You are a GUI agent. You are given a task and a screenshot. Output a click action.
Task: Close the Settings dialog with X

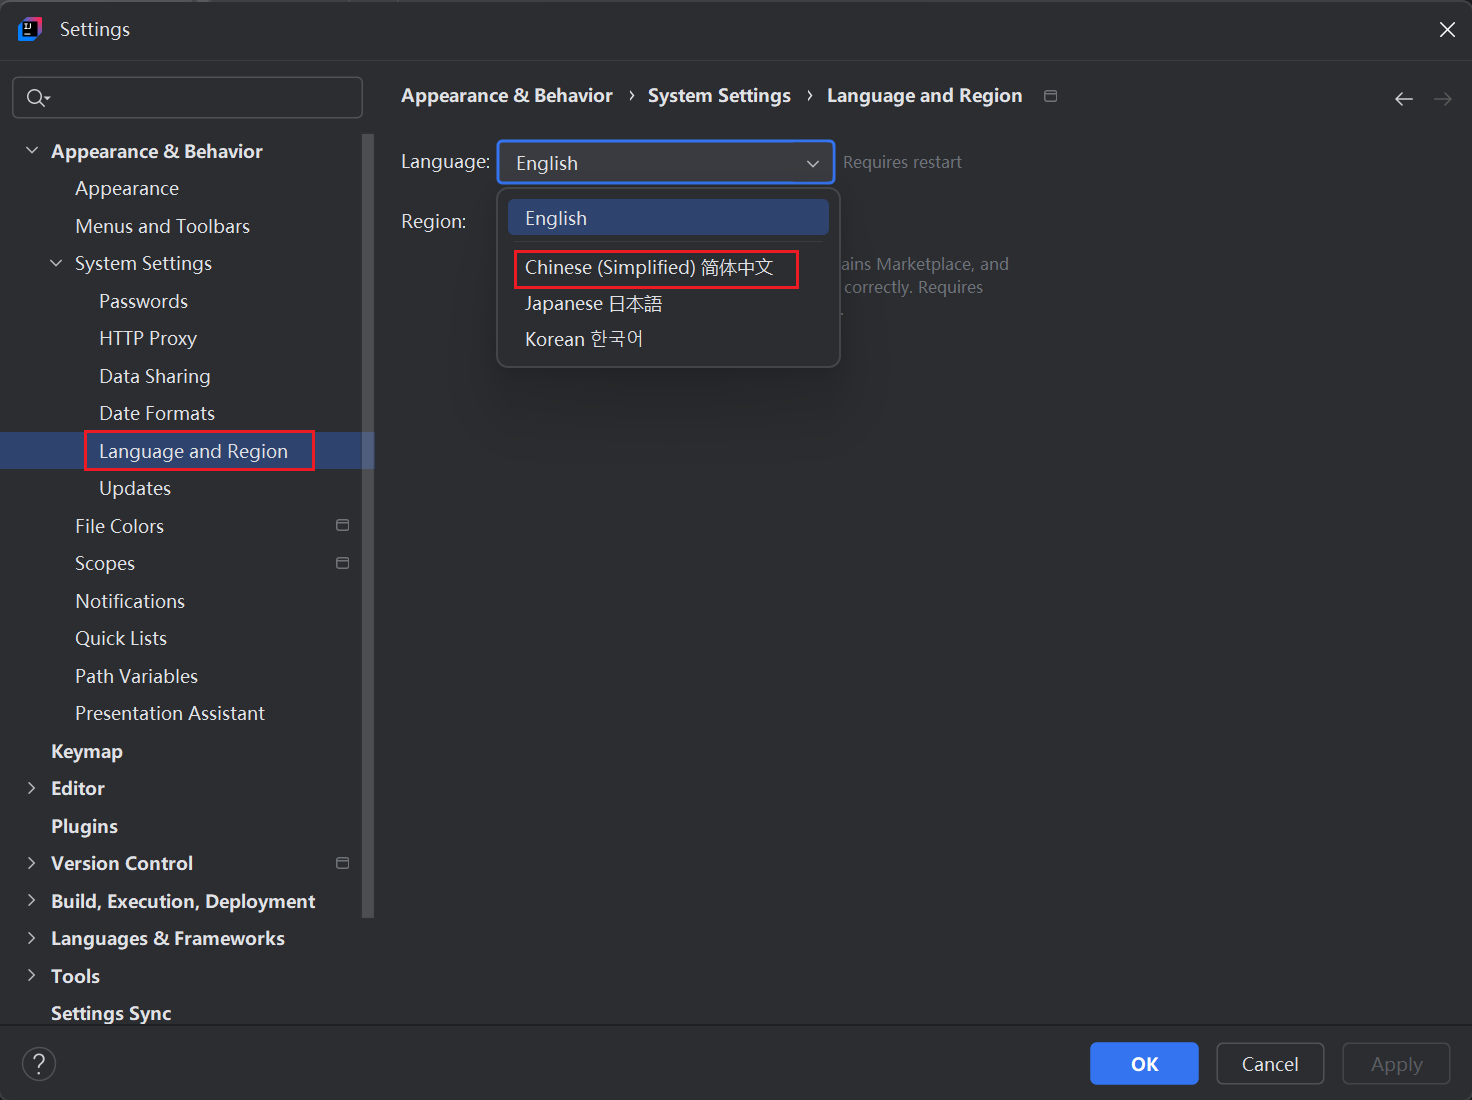(1447, 29)
